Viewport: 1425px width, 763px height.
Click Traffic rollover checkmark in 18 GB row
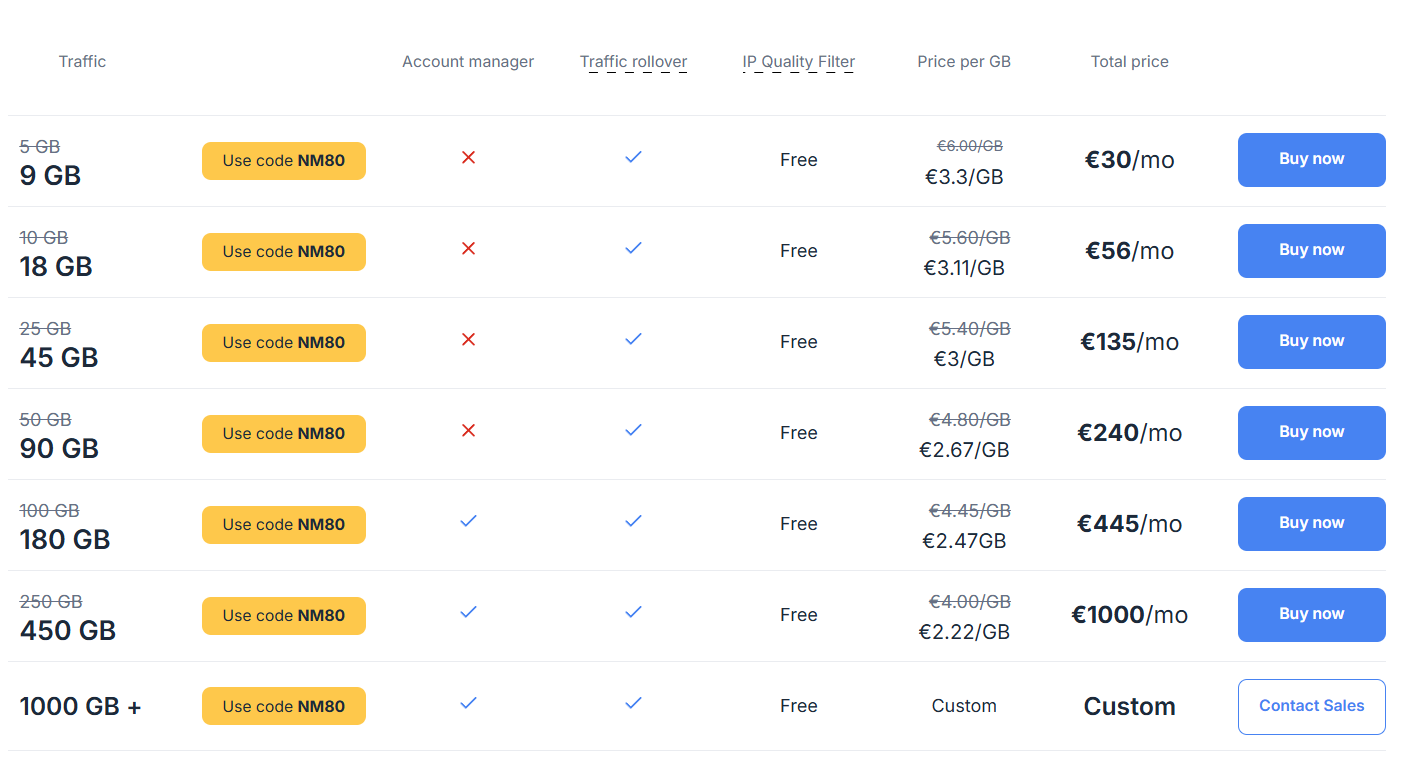(633, 248)
